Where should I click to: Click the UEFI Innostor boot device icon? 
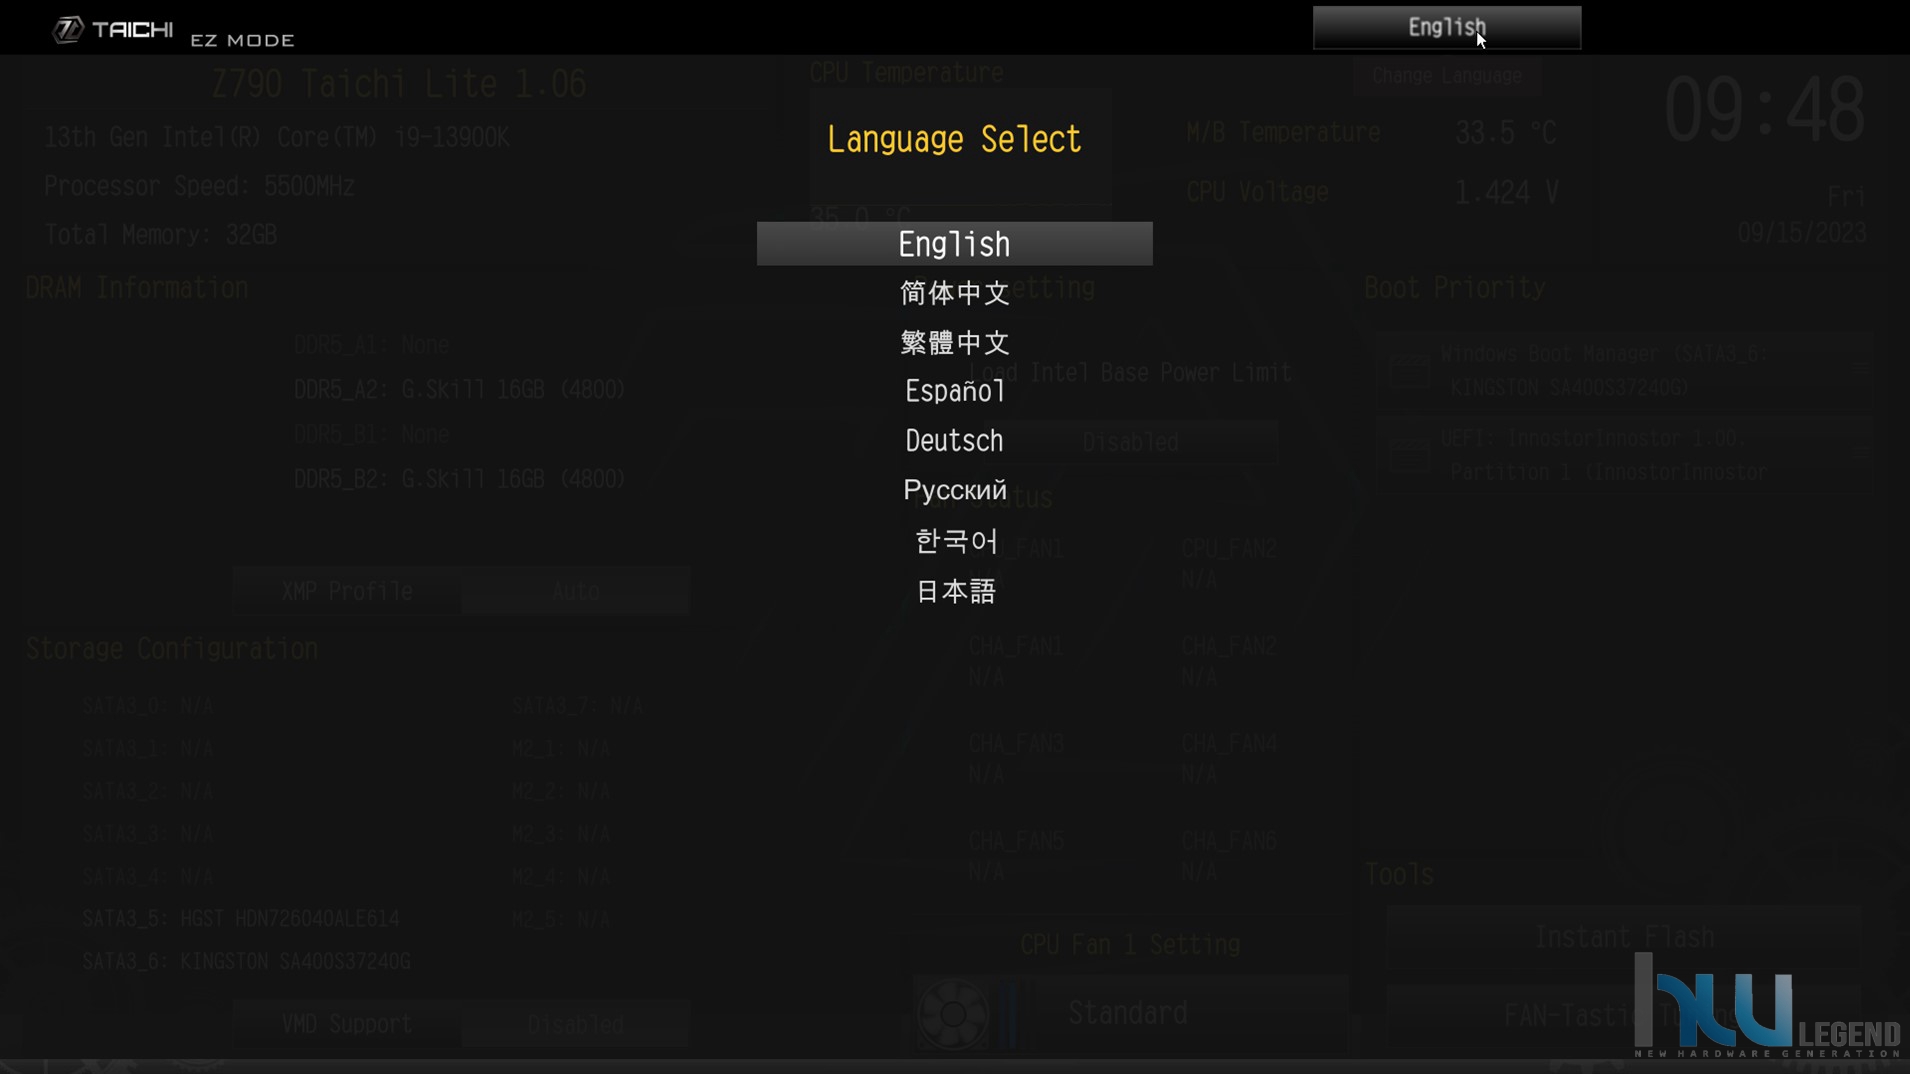click(x=1409, y=455)
